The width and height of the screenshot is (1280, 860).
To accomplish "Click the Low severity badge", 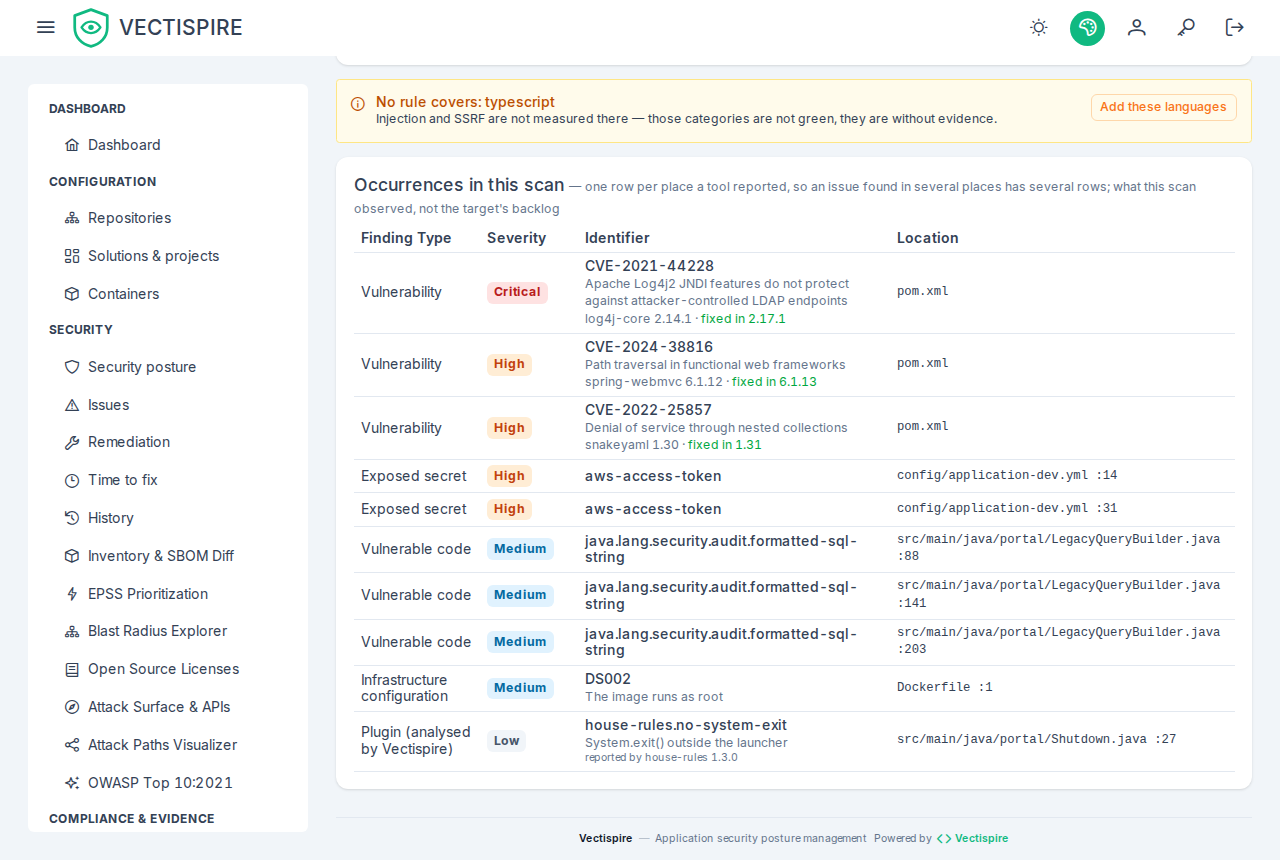I will click(x=506, y=741).
